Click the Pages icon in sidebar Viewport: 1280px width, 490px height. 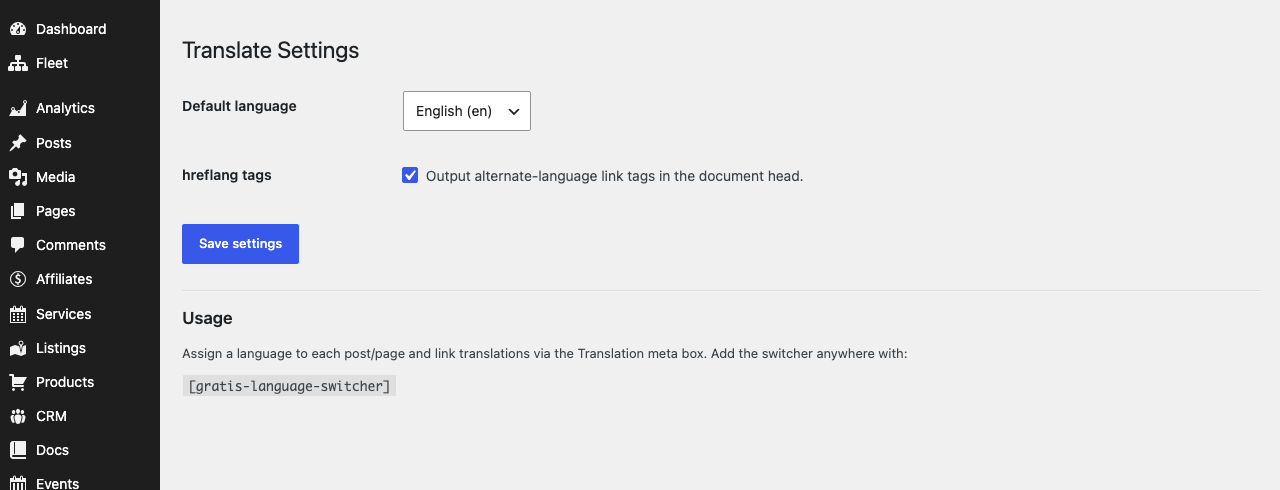pyautogui.click(x=18, y=211)
